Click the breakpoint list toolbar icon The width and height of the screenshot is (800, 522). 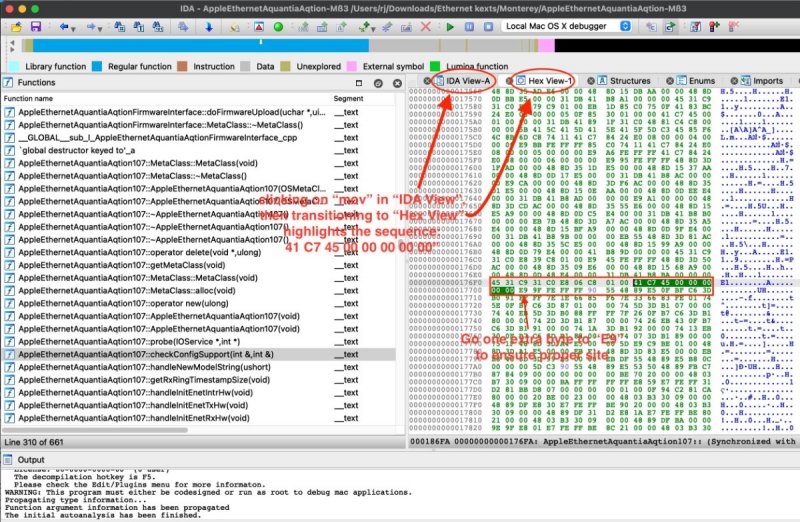(695, 27)
